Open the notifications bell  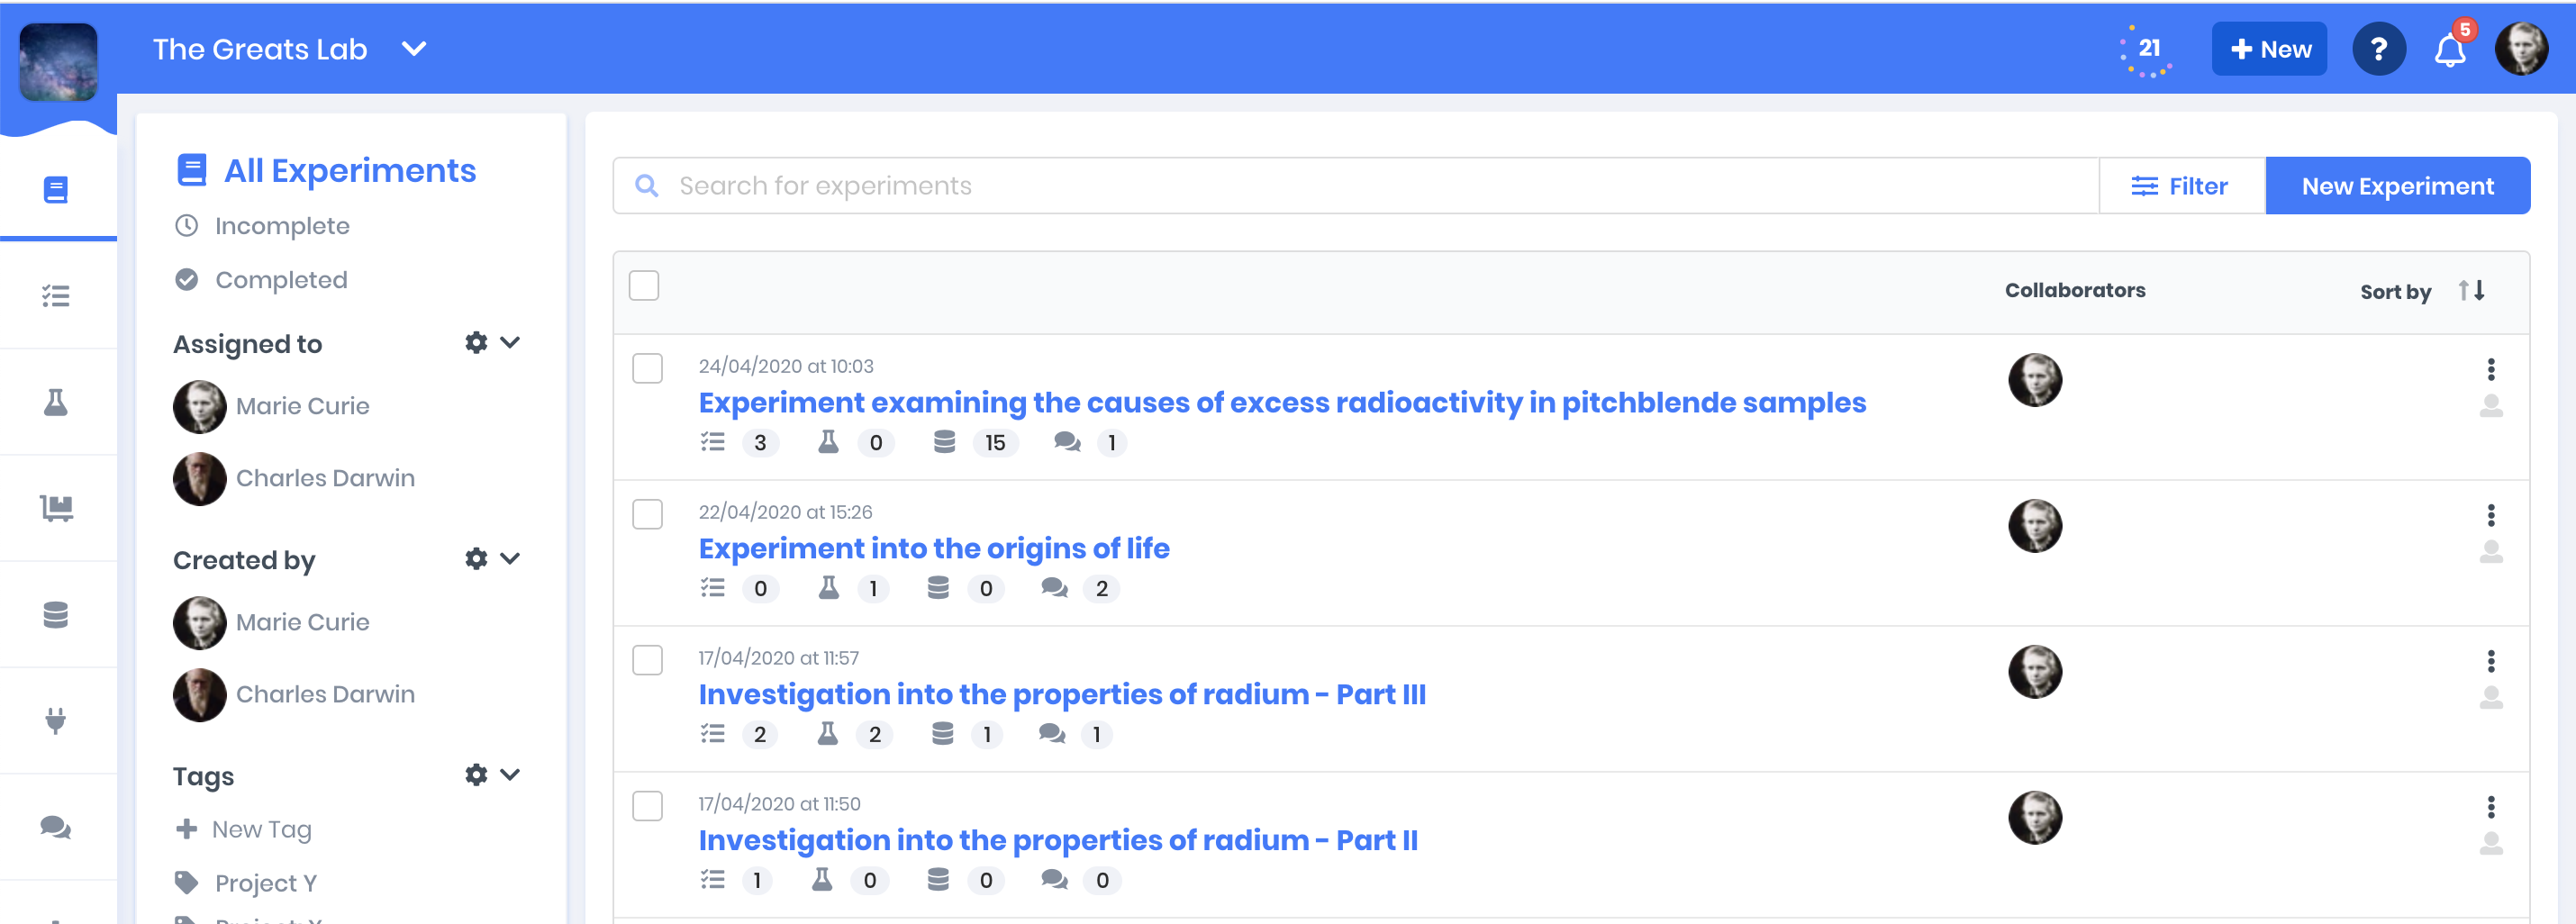(x=2449, y=50)
